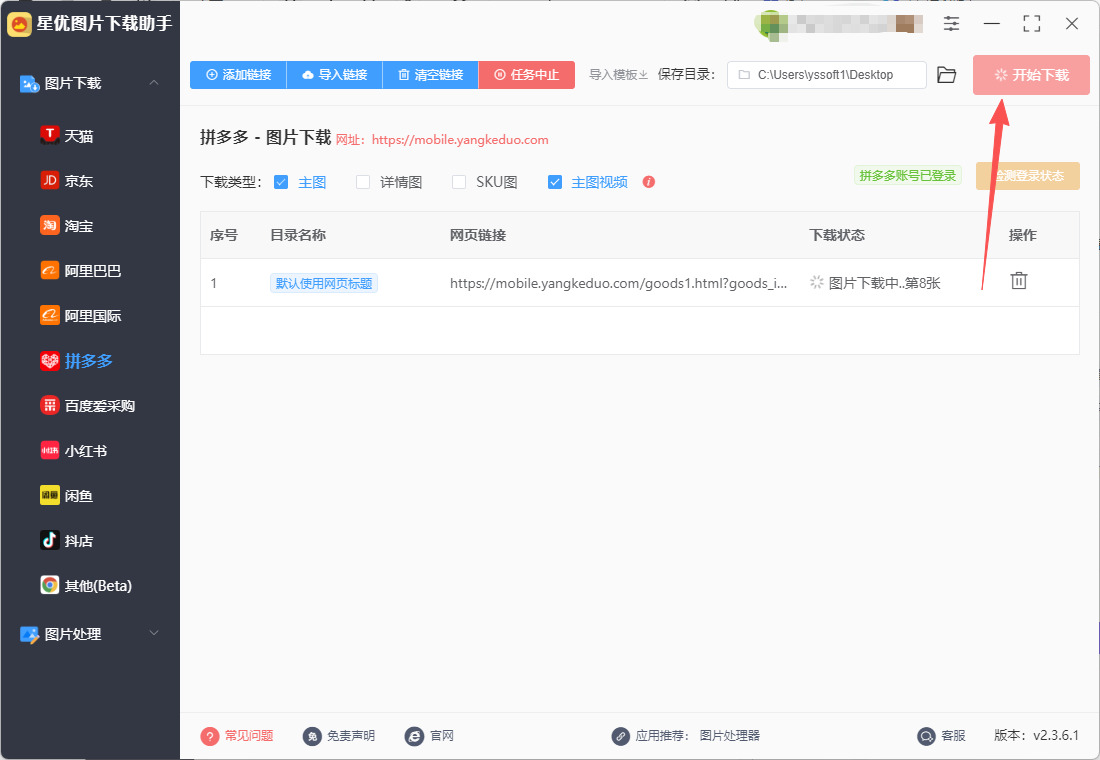Uncheck the 主图 checkbox
This screenshot has height=760, width=1100.
pyautogui.click(x=281, y=182)
